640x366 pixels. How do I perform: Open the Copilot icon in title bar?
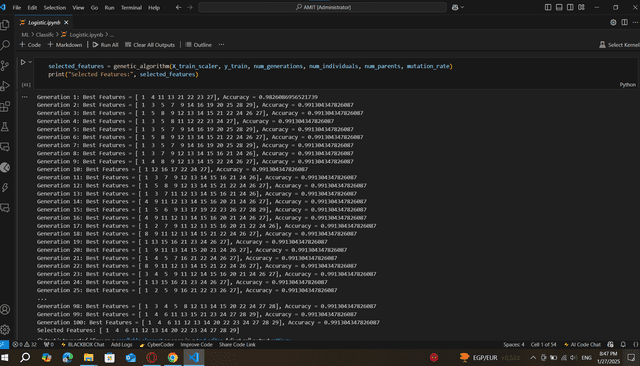click(x=455, y=7)
